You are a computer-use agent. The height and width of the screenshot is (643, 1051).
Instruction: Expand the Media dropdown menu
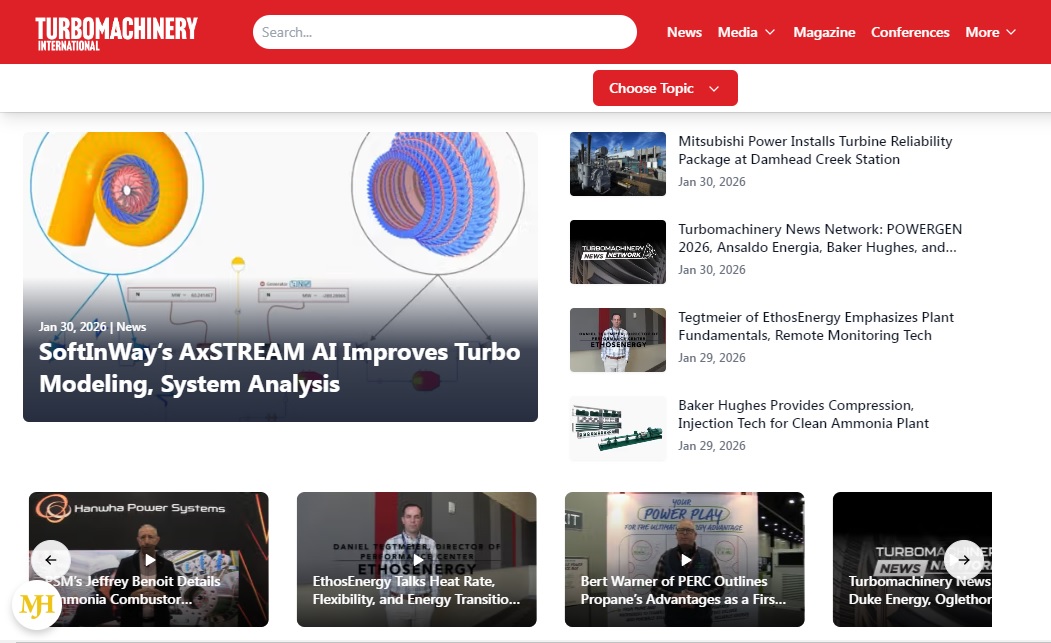pos(746,32)
